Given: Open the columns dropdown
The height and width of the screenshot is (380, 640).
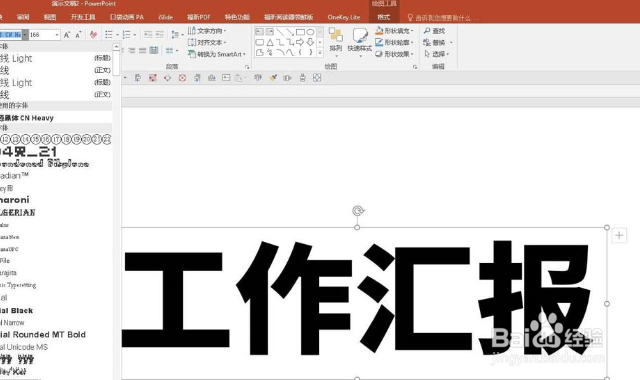Looking at the screenshot, I should (172, 51).
